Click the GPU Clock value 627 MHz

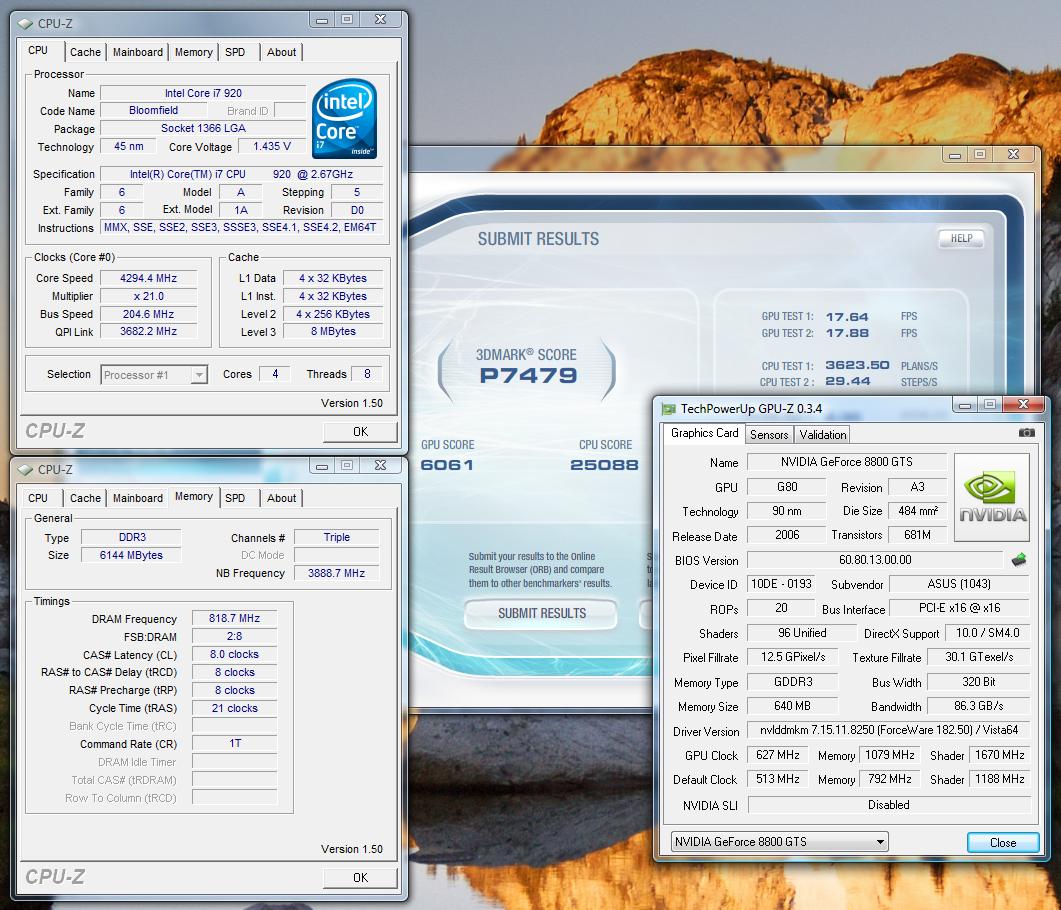click(777, 755)
